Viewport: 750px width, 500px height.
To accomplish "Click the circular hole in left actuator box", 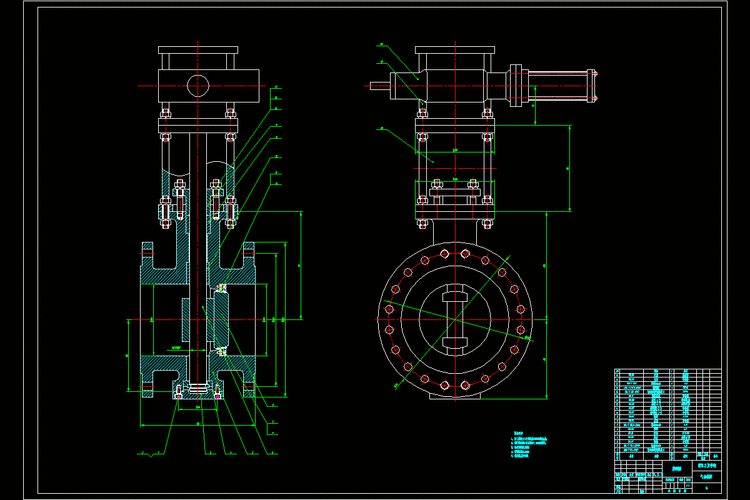I will pyautogui.click(x=198, y=83).
